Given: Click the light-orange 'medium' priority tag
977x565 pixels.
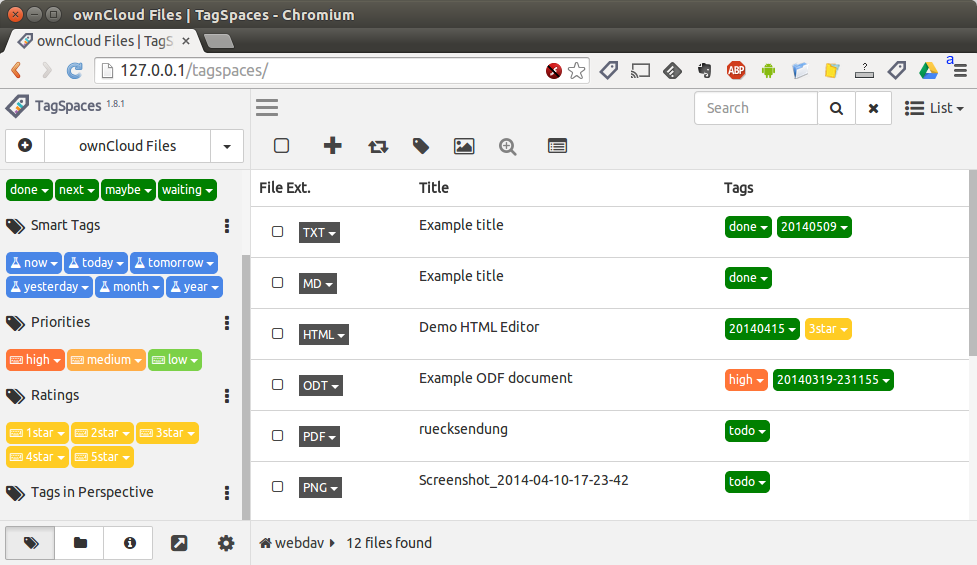Looking at the screenshot, I should tap(106, 360).
